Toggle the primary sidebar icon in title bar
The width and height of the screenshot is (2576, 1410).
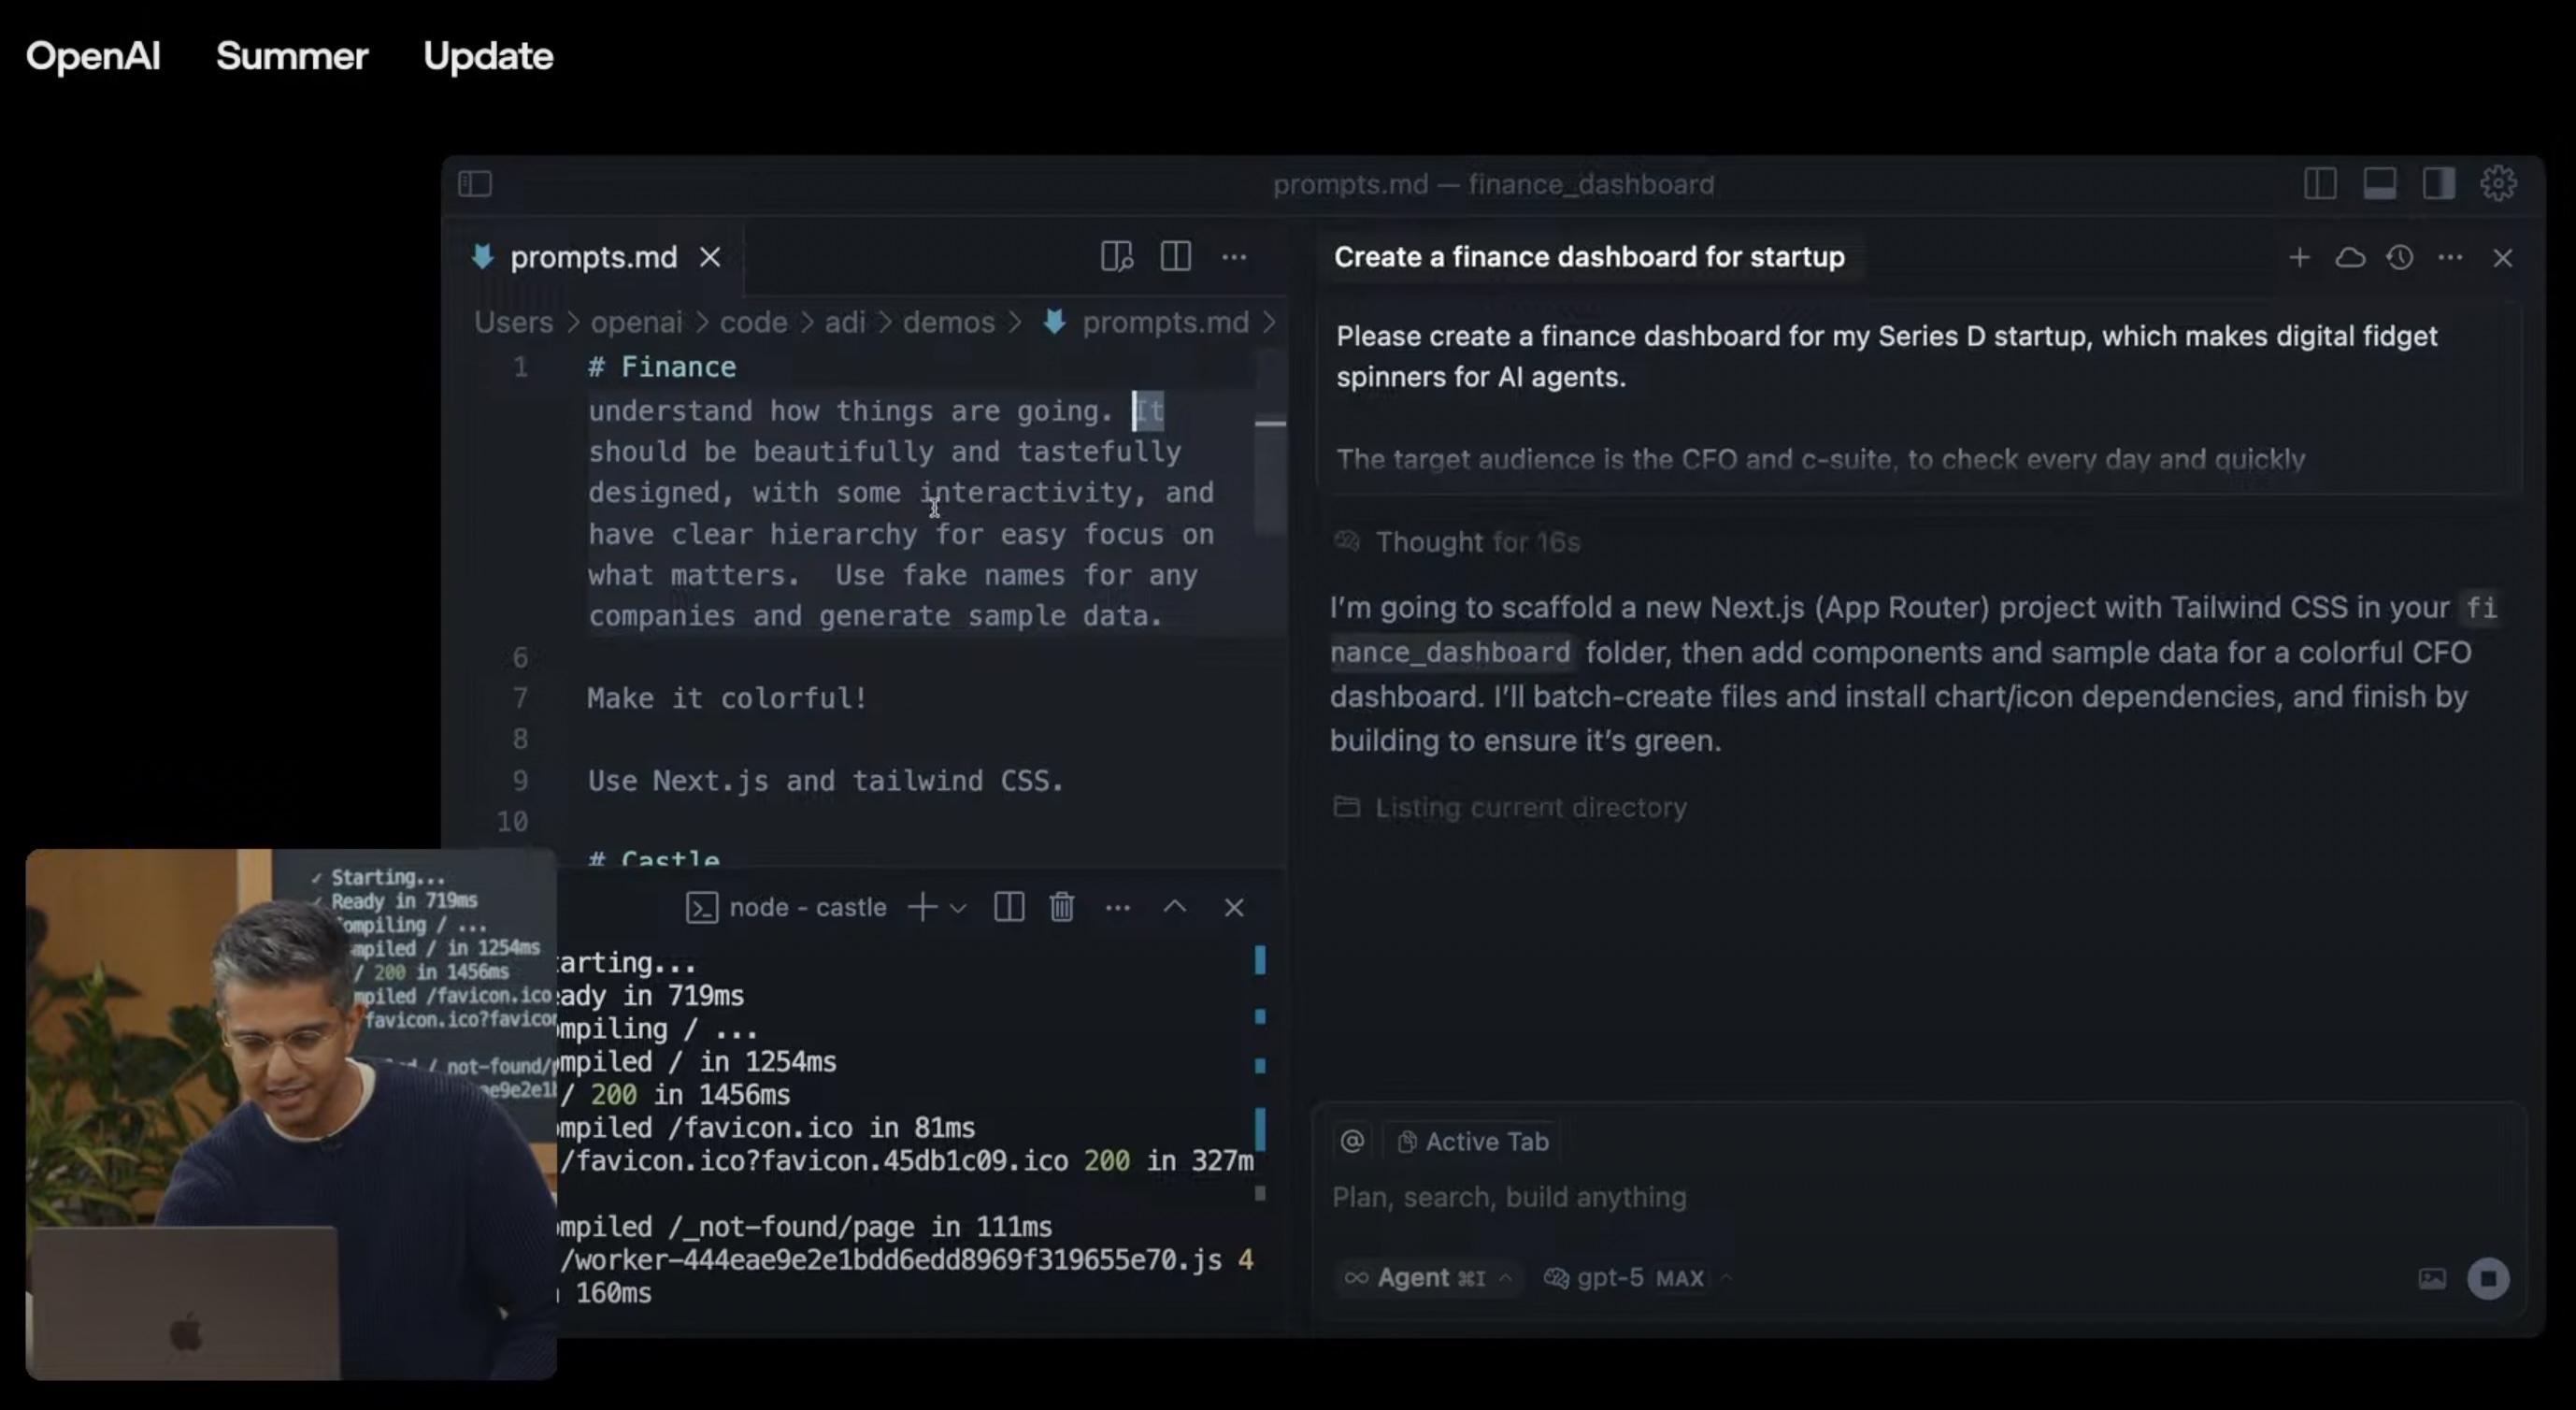pyautogui.click(x=475, y=184)
